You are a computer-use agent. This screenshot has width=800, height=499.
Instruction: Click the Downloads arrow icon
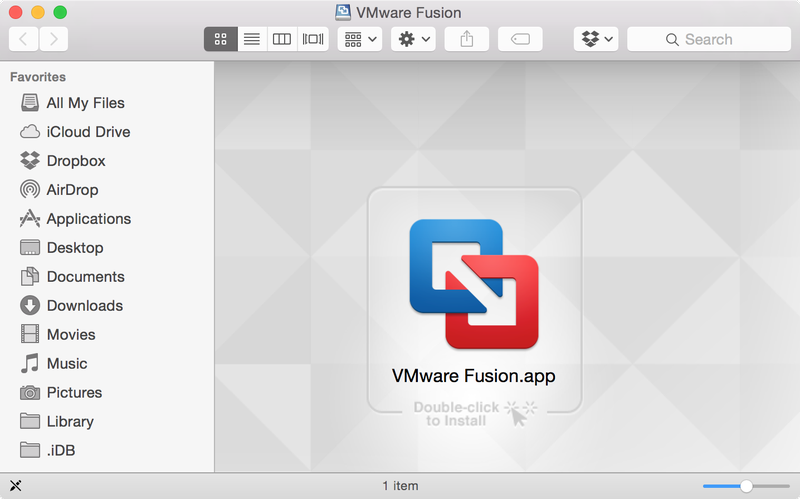pyautogui.click(x=30, y=306)
